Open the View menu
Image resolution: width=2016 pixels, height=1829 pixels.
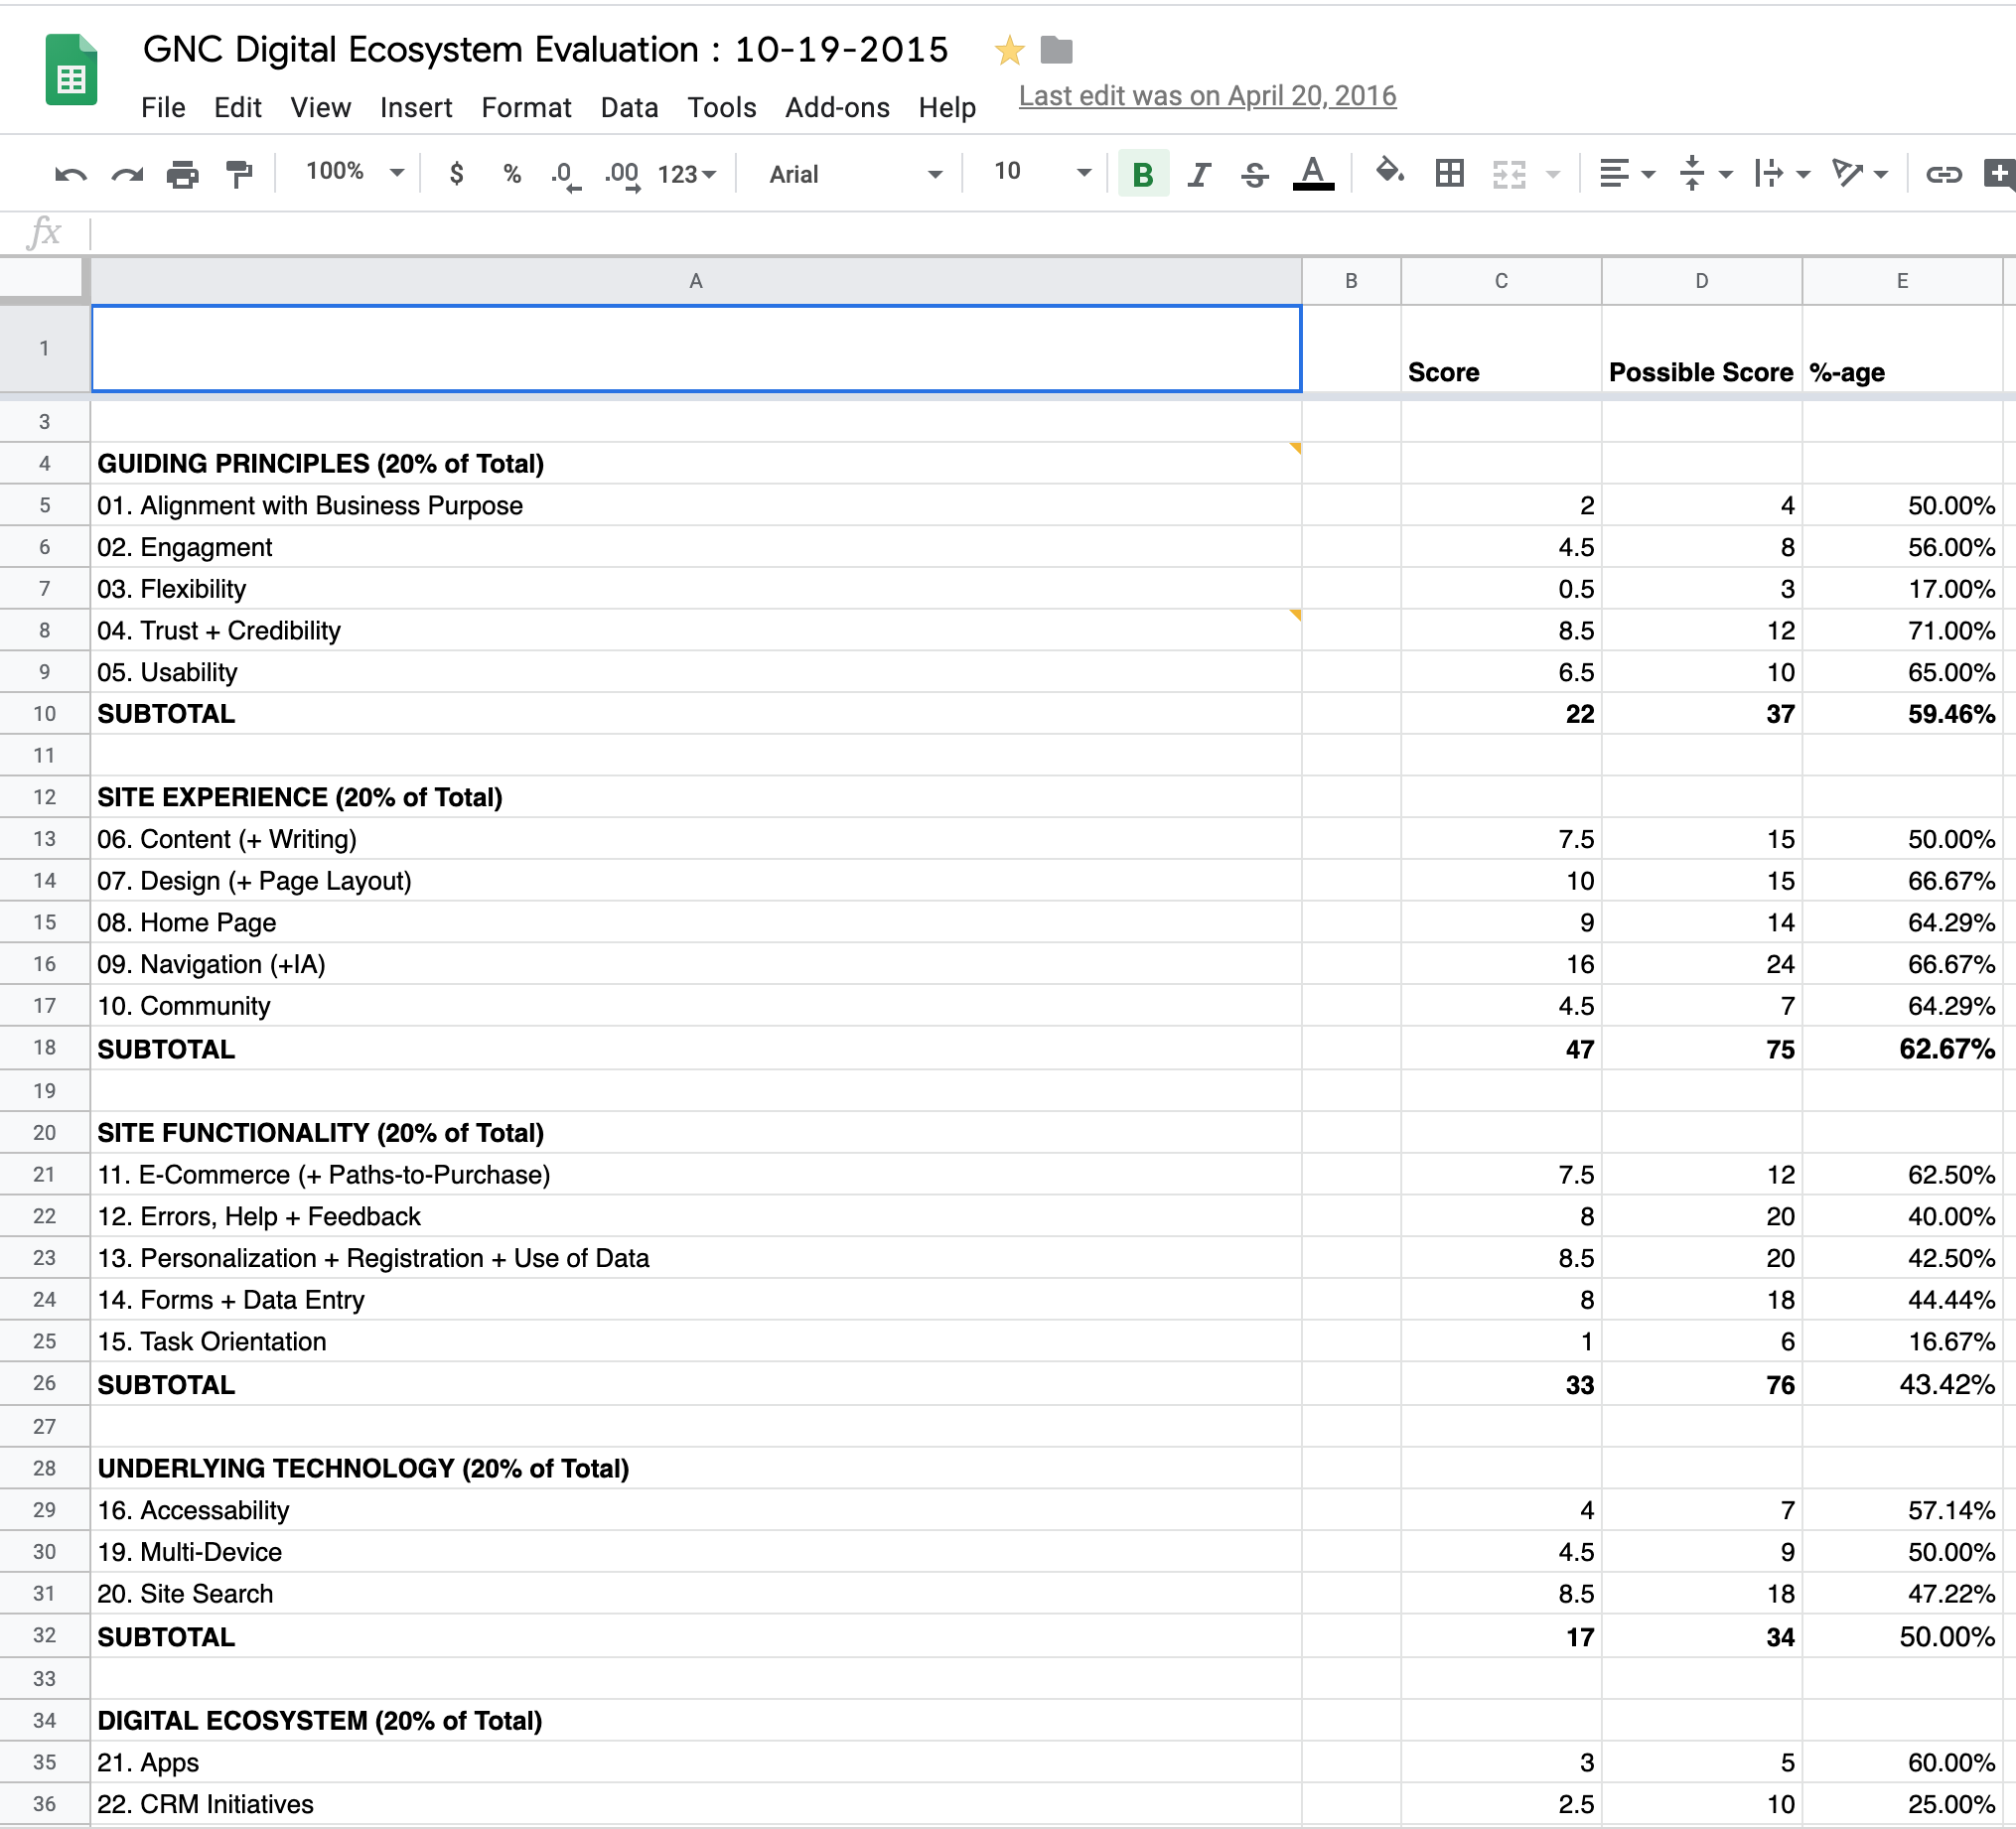[x=320, y=107]
